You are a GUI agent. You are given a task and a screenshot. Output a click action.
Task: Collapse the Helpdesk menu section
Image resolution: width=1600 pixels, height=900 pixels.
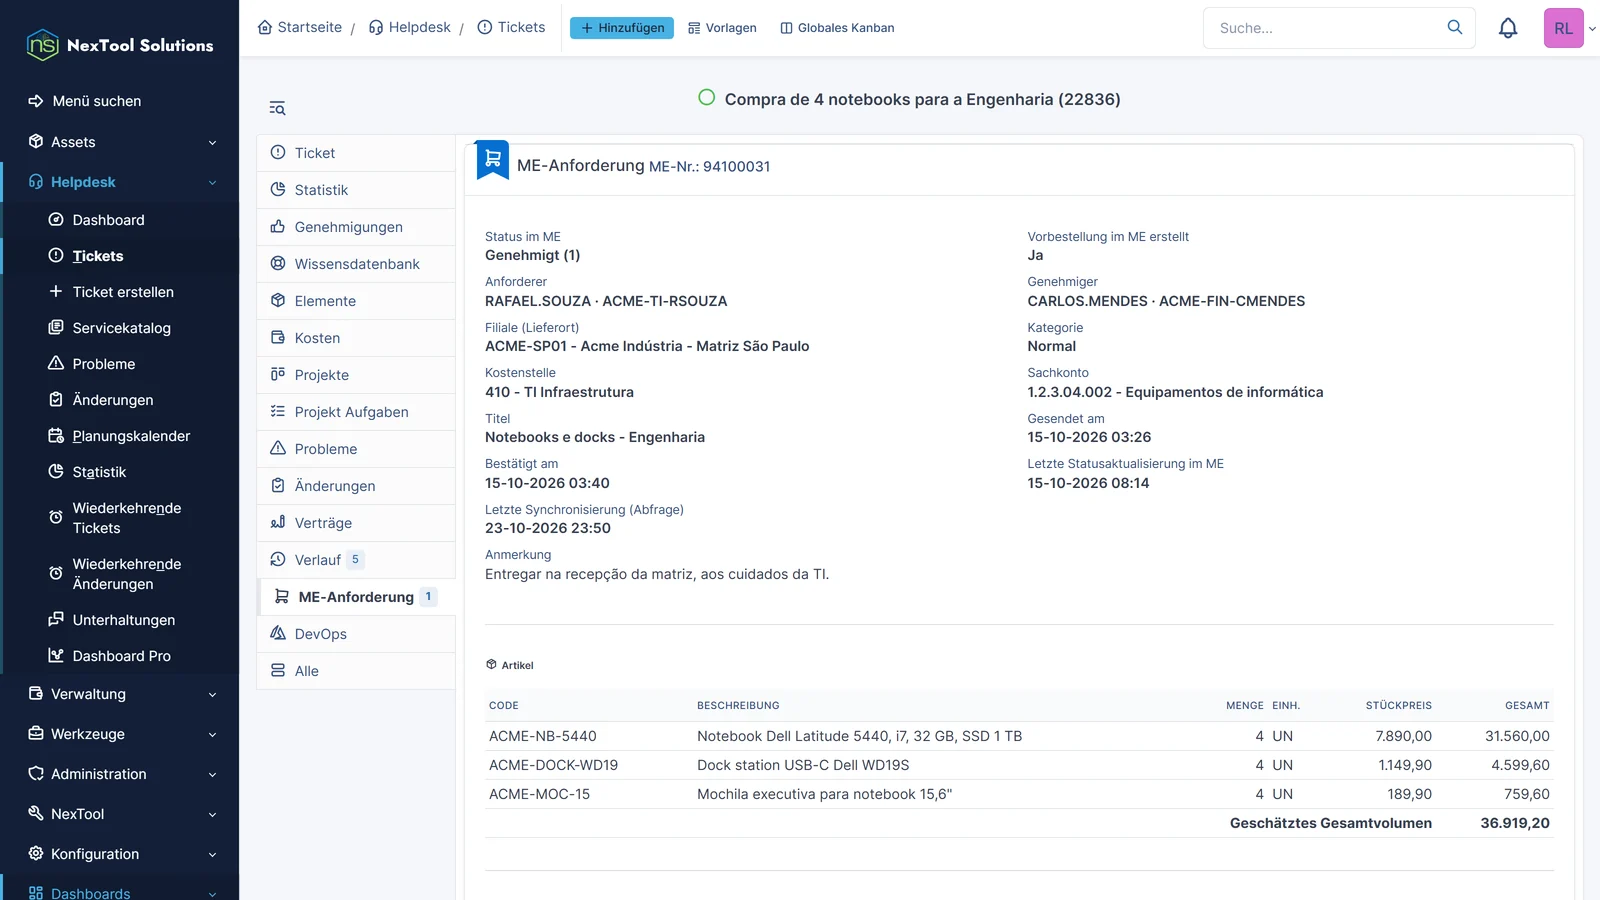[x=120, y=182]
